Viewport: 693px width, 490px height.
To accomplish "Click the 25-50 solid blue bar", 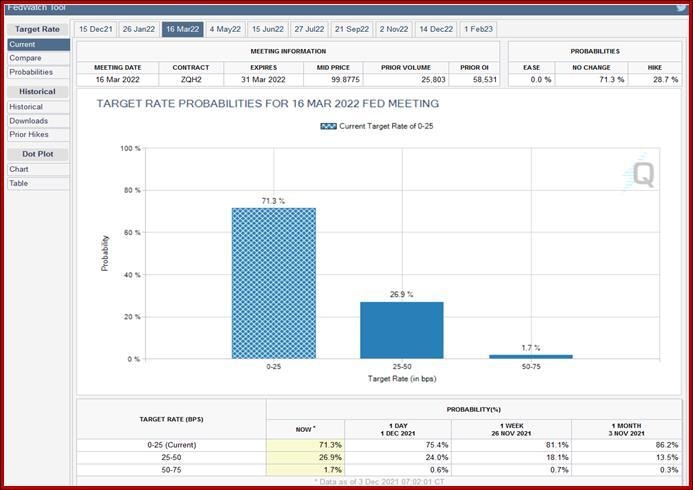I will tap(402, 330).
